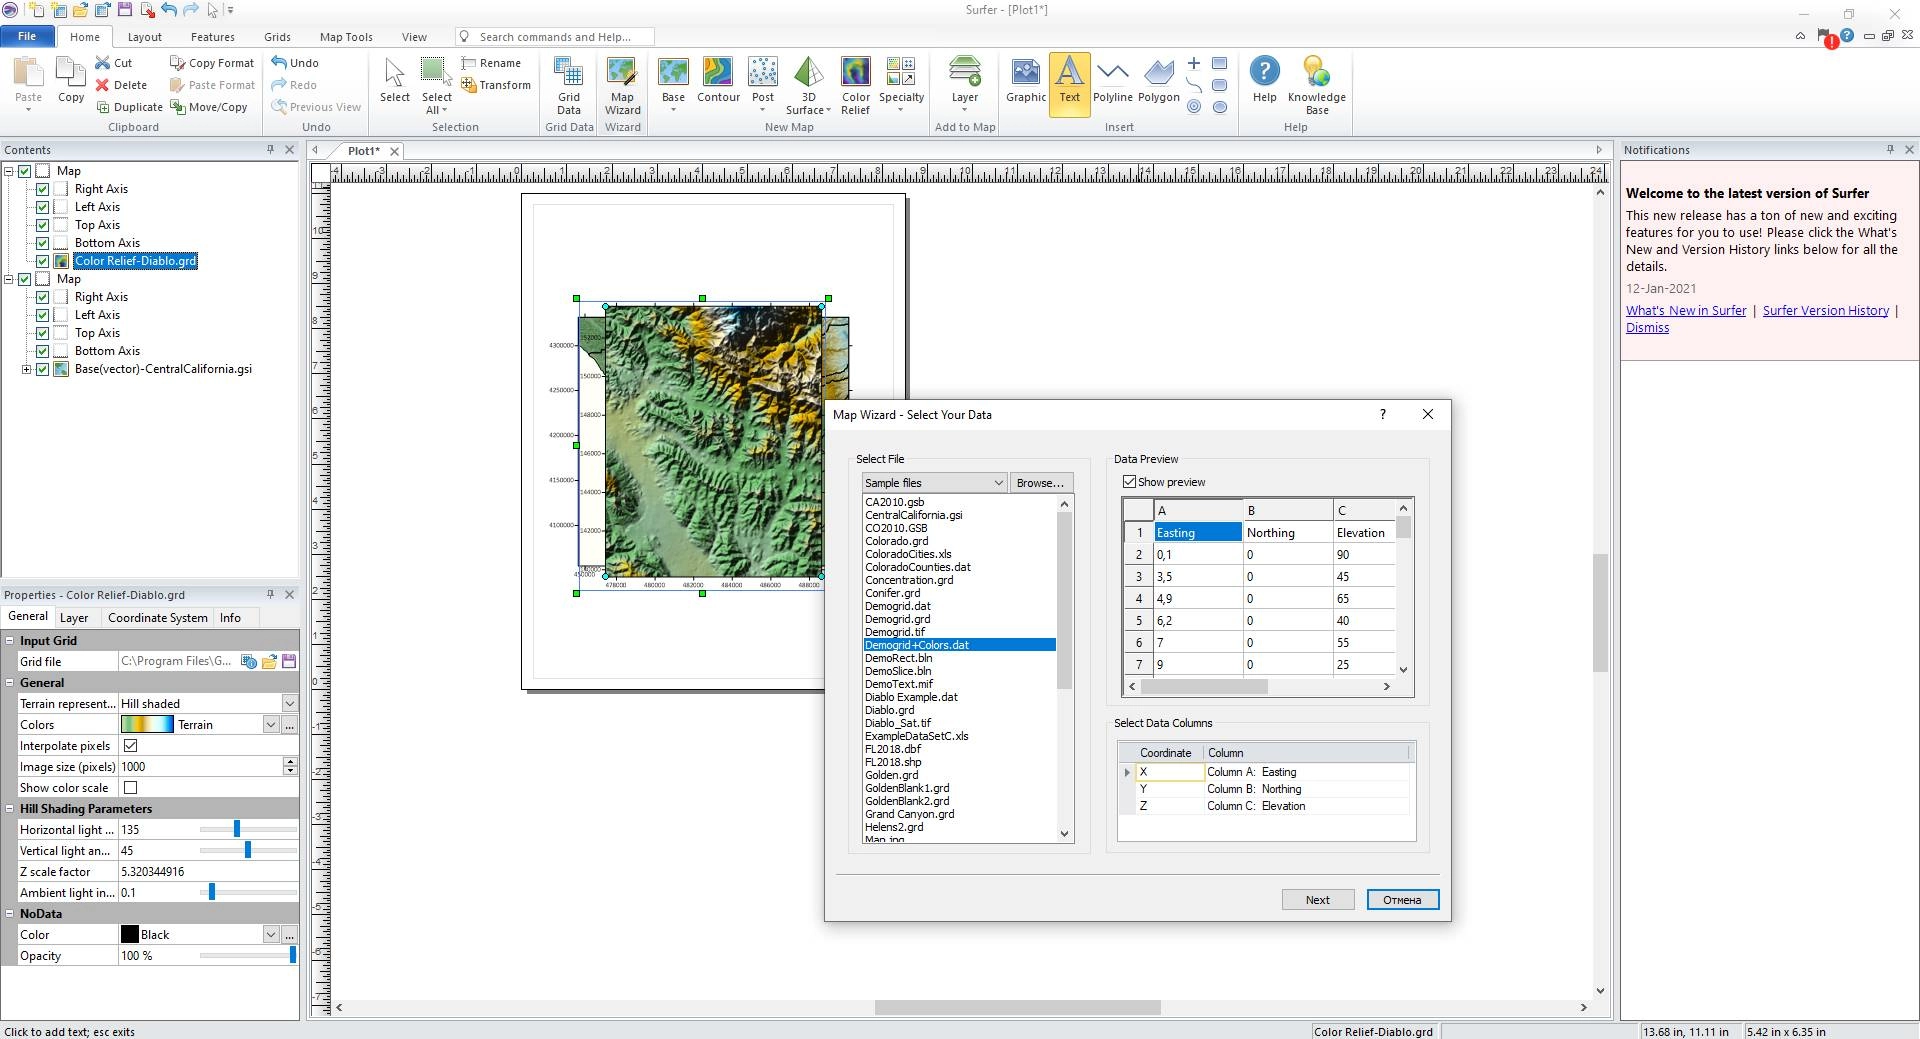
Task: Toggle the second Map's Left Axis checkbox
Action: click(42, 315)
